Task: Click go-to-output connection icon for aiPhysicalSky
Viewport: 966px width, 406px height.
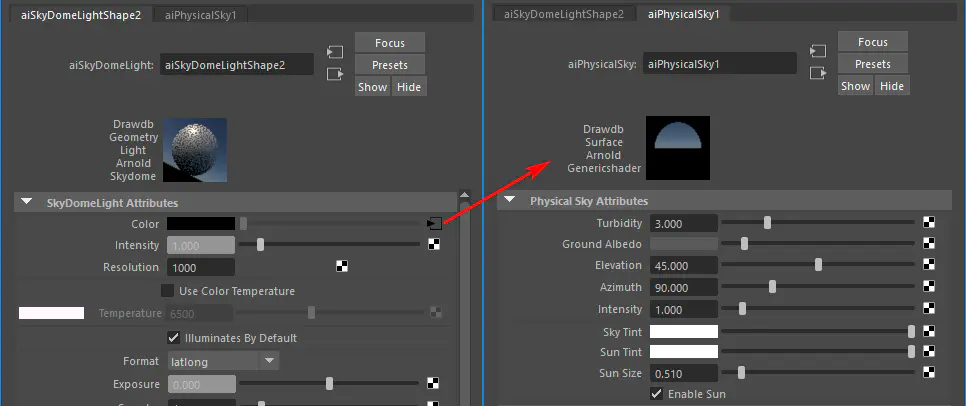Action: click(x=818, y=73)
